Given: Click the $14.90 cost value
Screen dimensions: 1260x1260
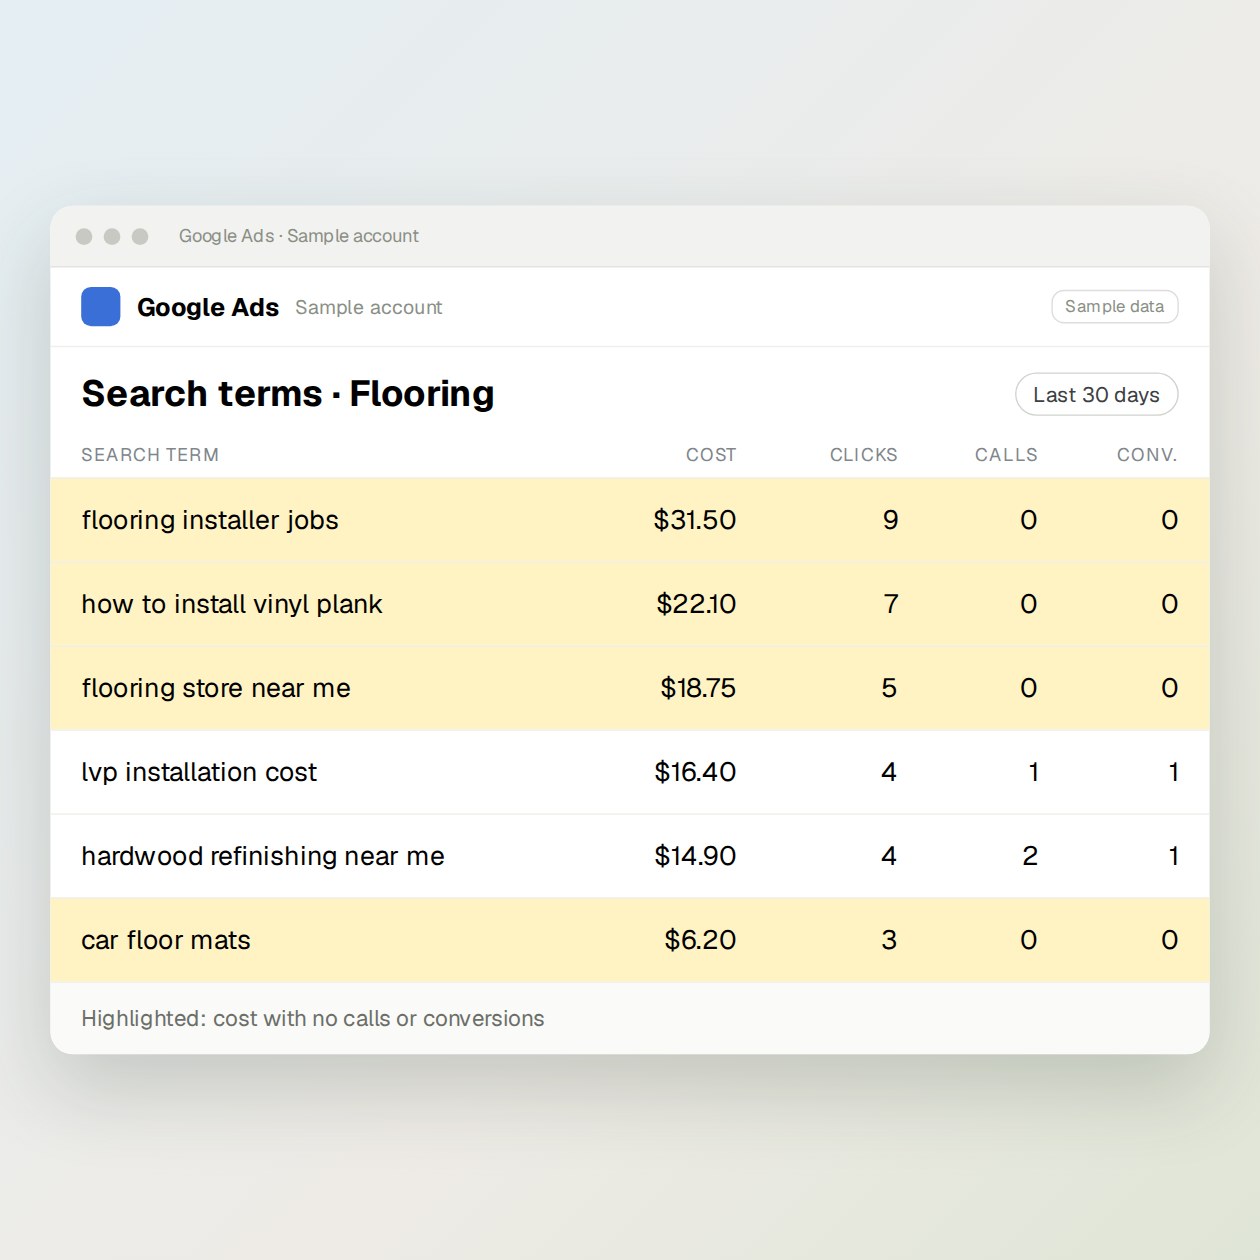Looking at the screenshot, I should [x=695, y=856].
